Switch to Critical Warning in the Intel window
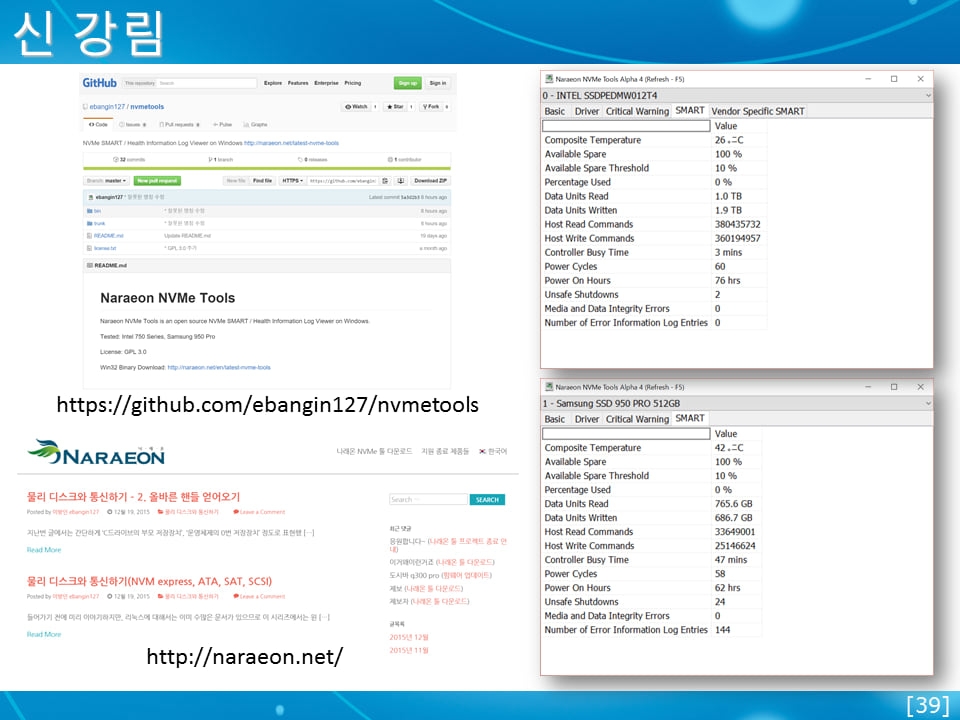Viewport: 960px width, 720px height. pos(637,111)
